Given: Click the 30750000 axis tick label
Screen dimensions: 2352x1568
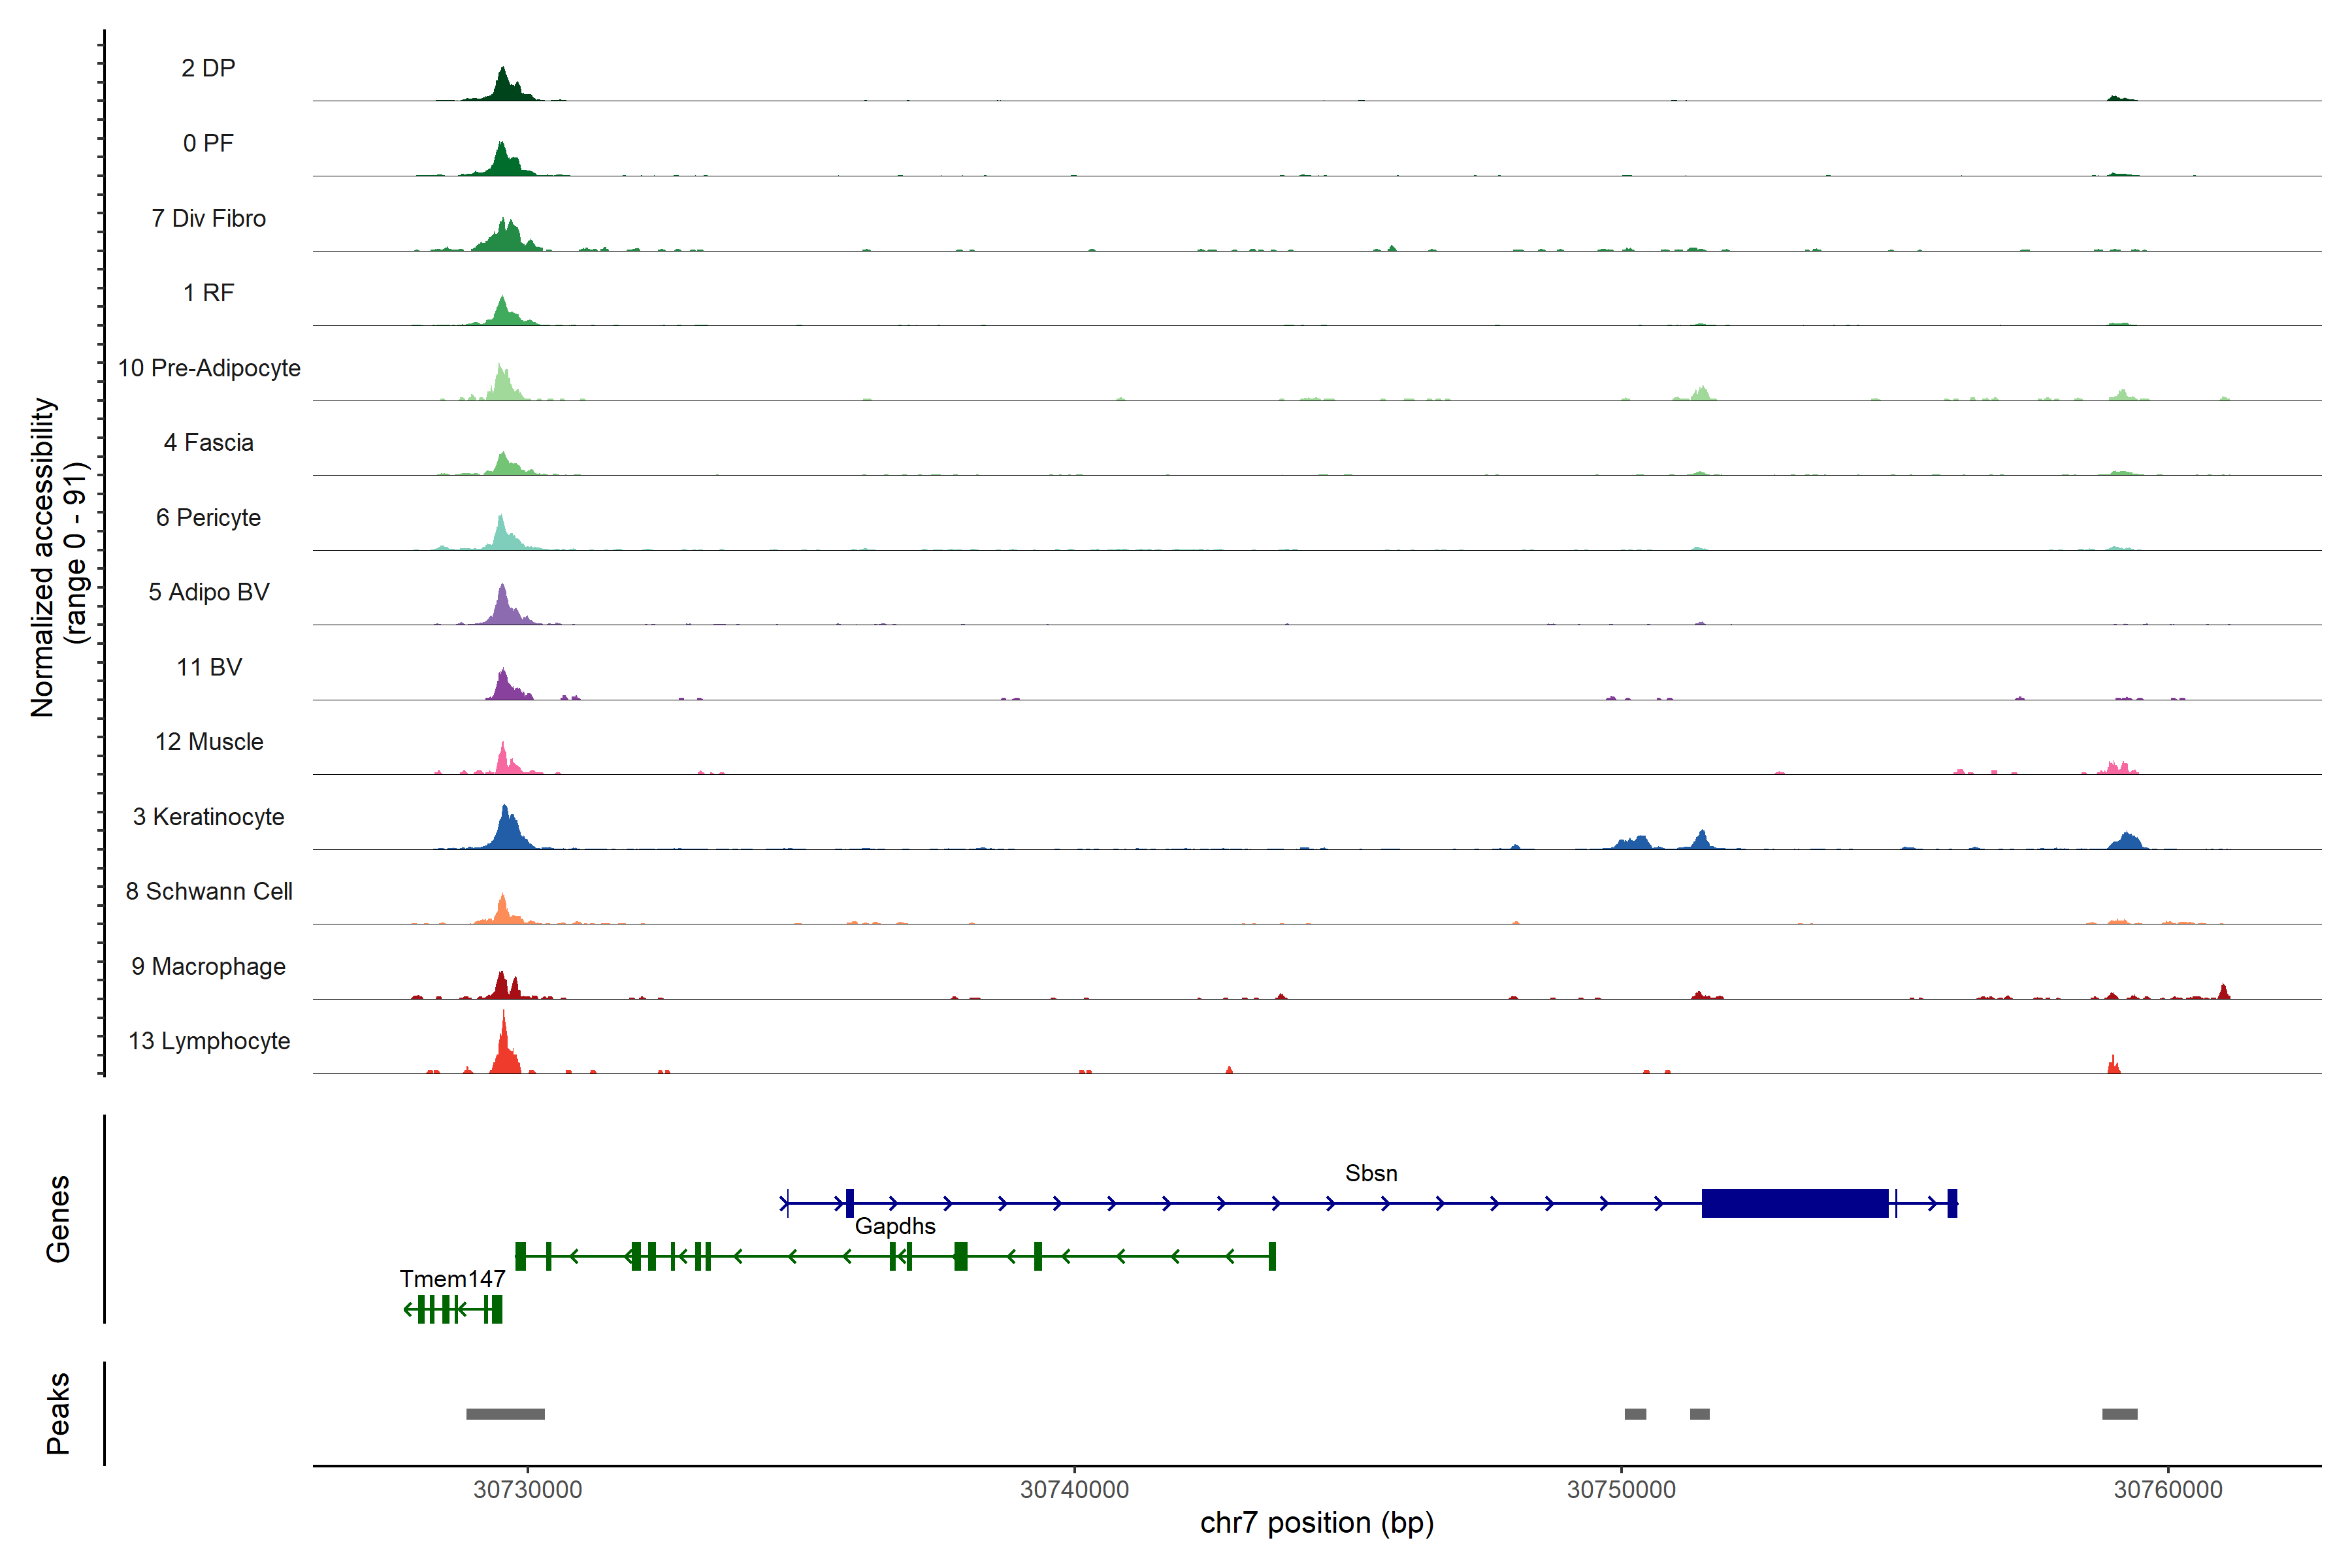Looking at the screenshot, I should [x=1621, y=1489].
